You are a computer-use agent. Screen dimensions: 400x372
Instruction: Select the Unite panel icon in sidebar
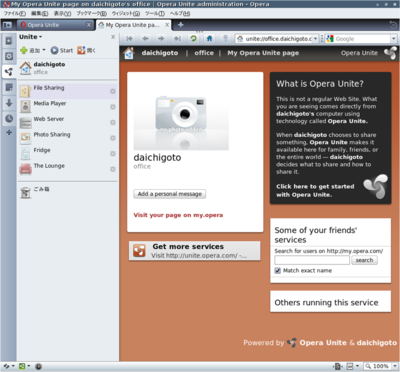tap(9, 71)
